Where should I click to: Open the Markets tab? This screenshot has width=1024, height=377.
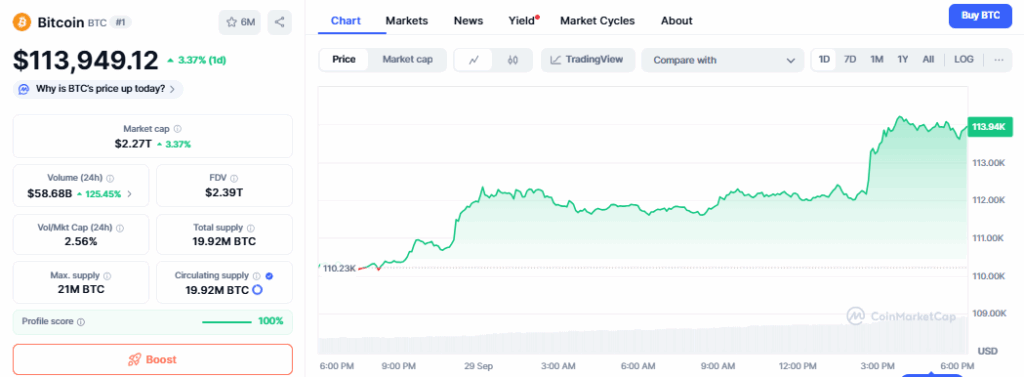pos(407,20)
